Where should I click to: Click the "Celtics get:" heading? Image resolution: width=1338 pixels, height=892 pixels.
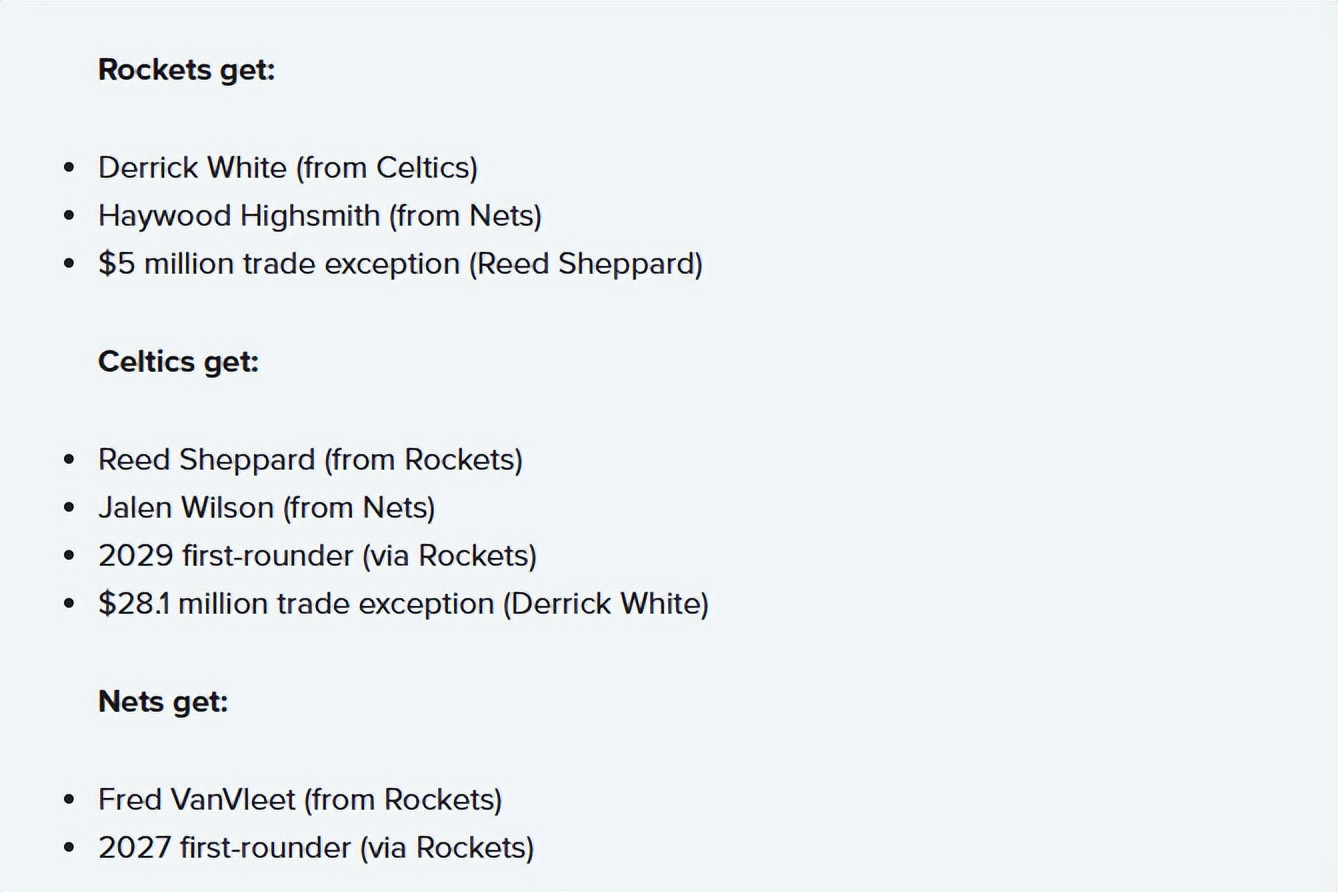[x=178, y=361]
